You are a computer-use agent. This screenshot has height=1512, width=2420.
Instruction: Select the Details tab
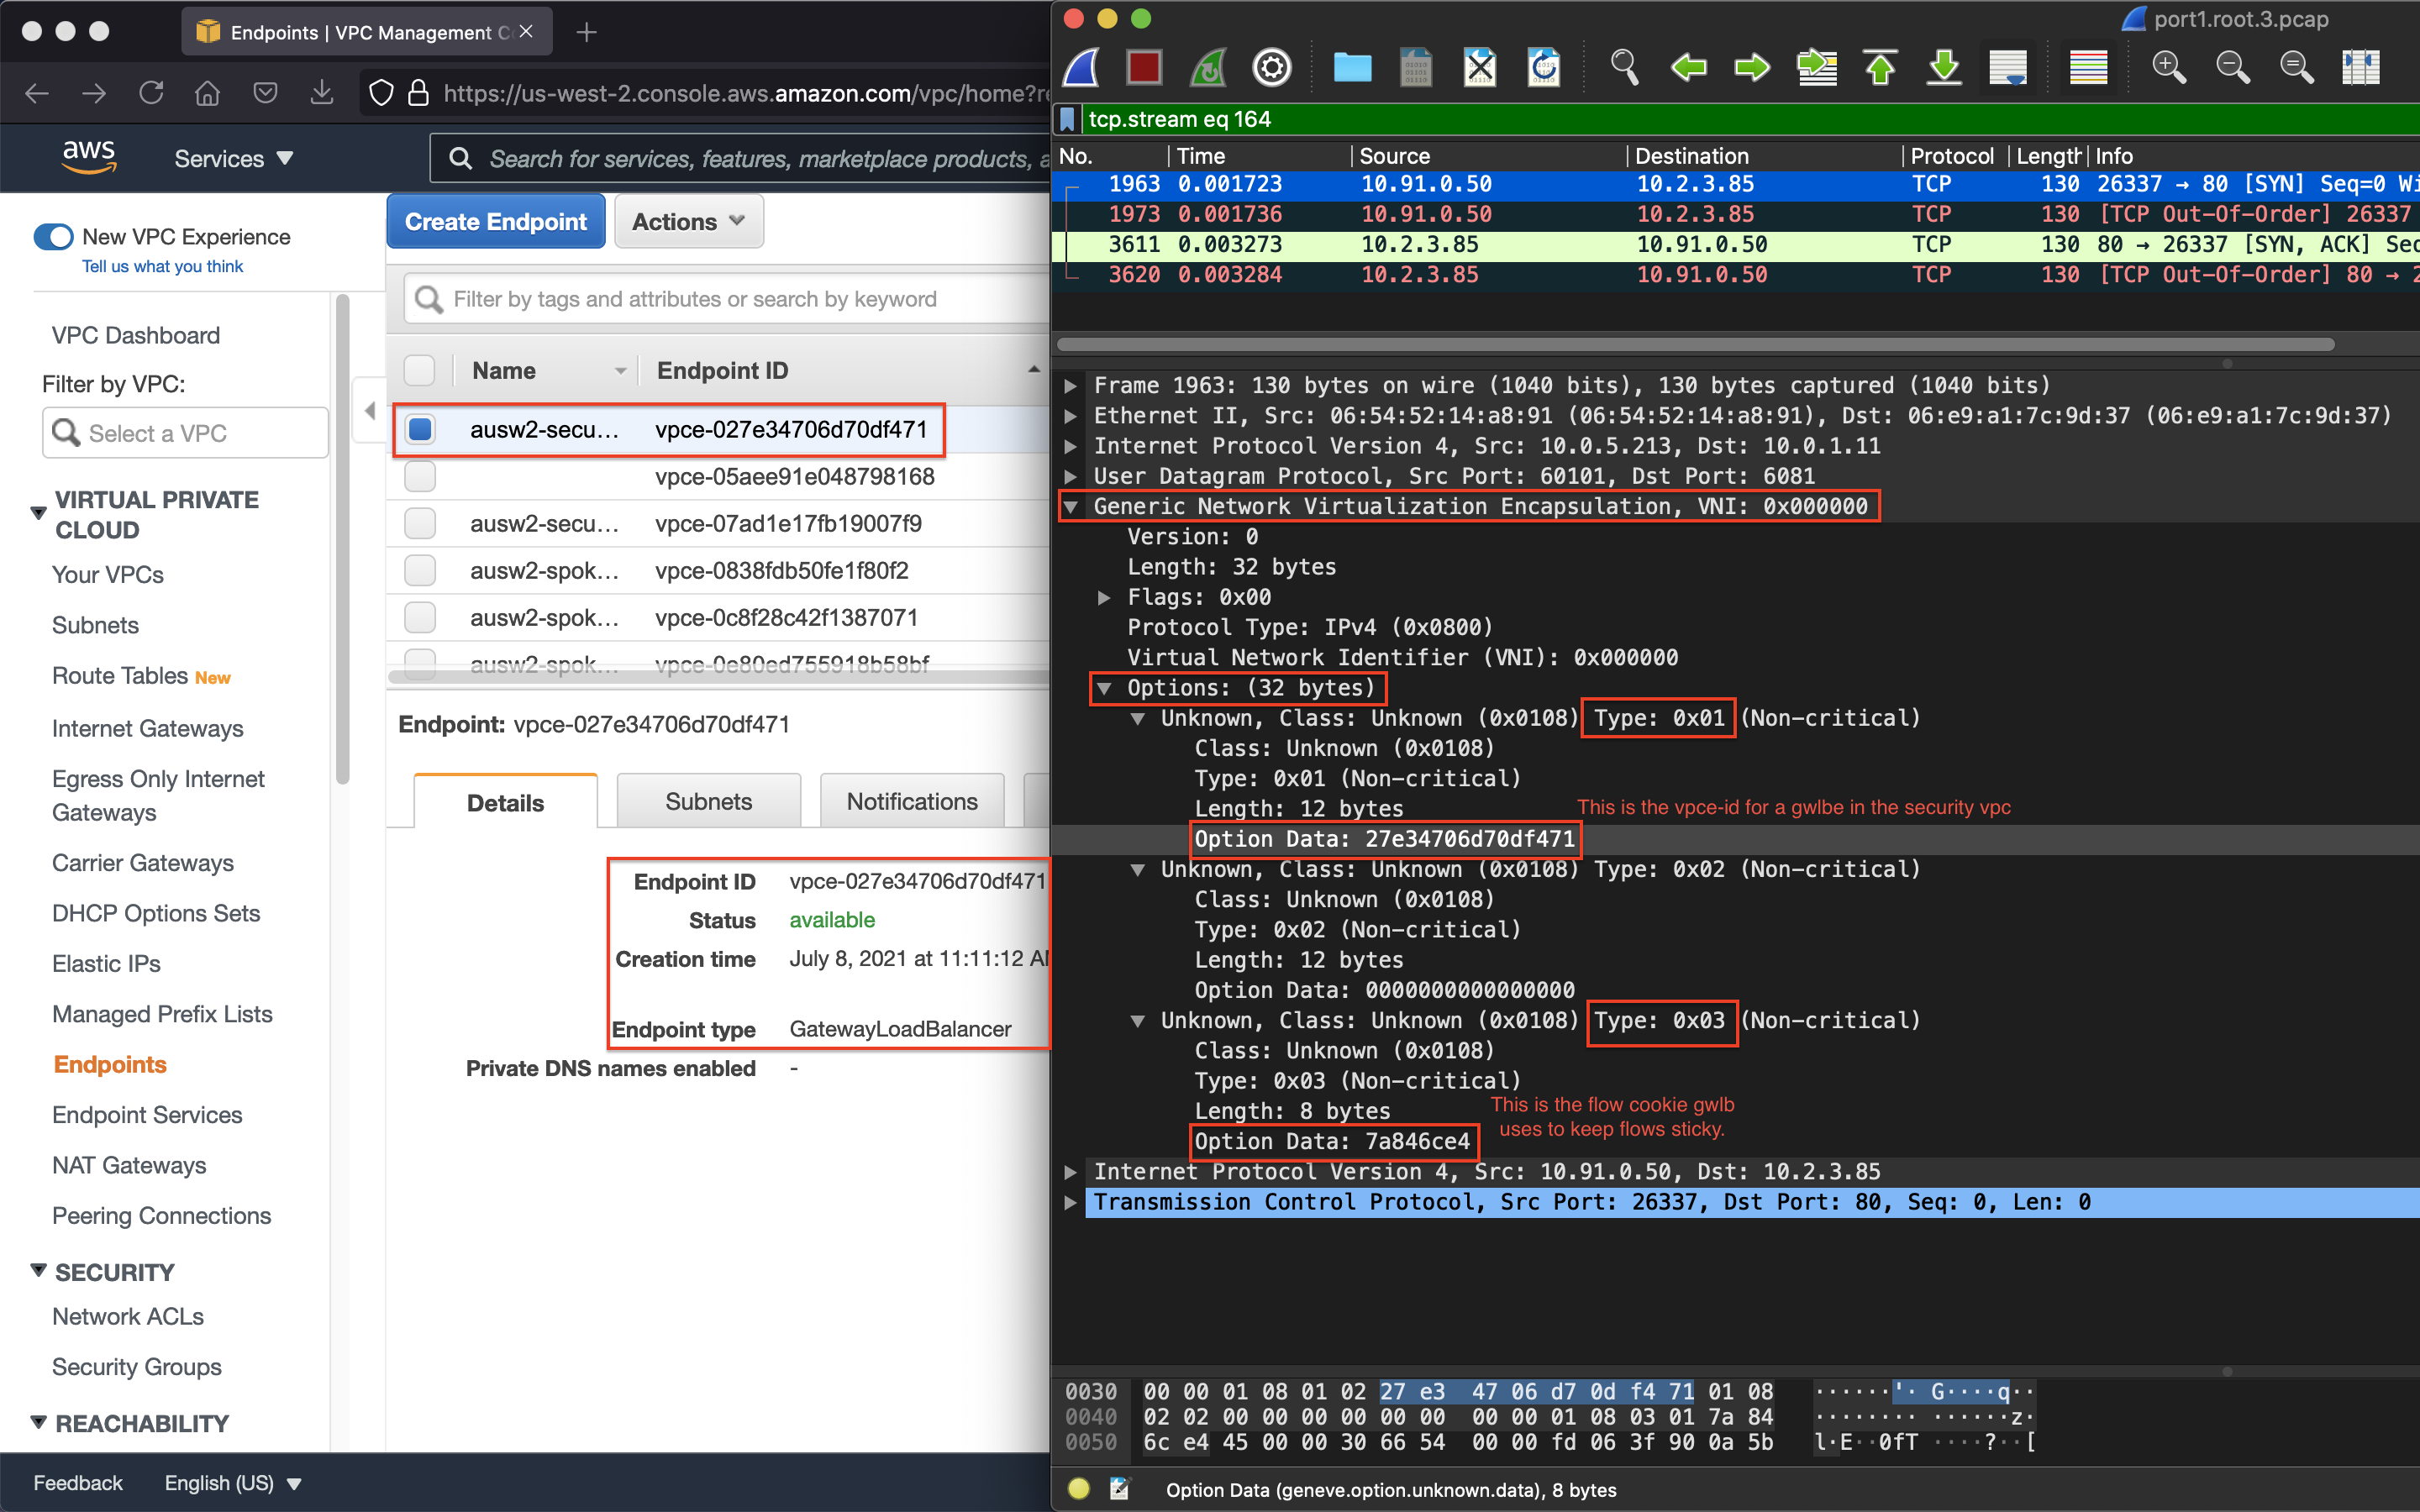click(505, 802)
